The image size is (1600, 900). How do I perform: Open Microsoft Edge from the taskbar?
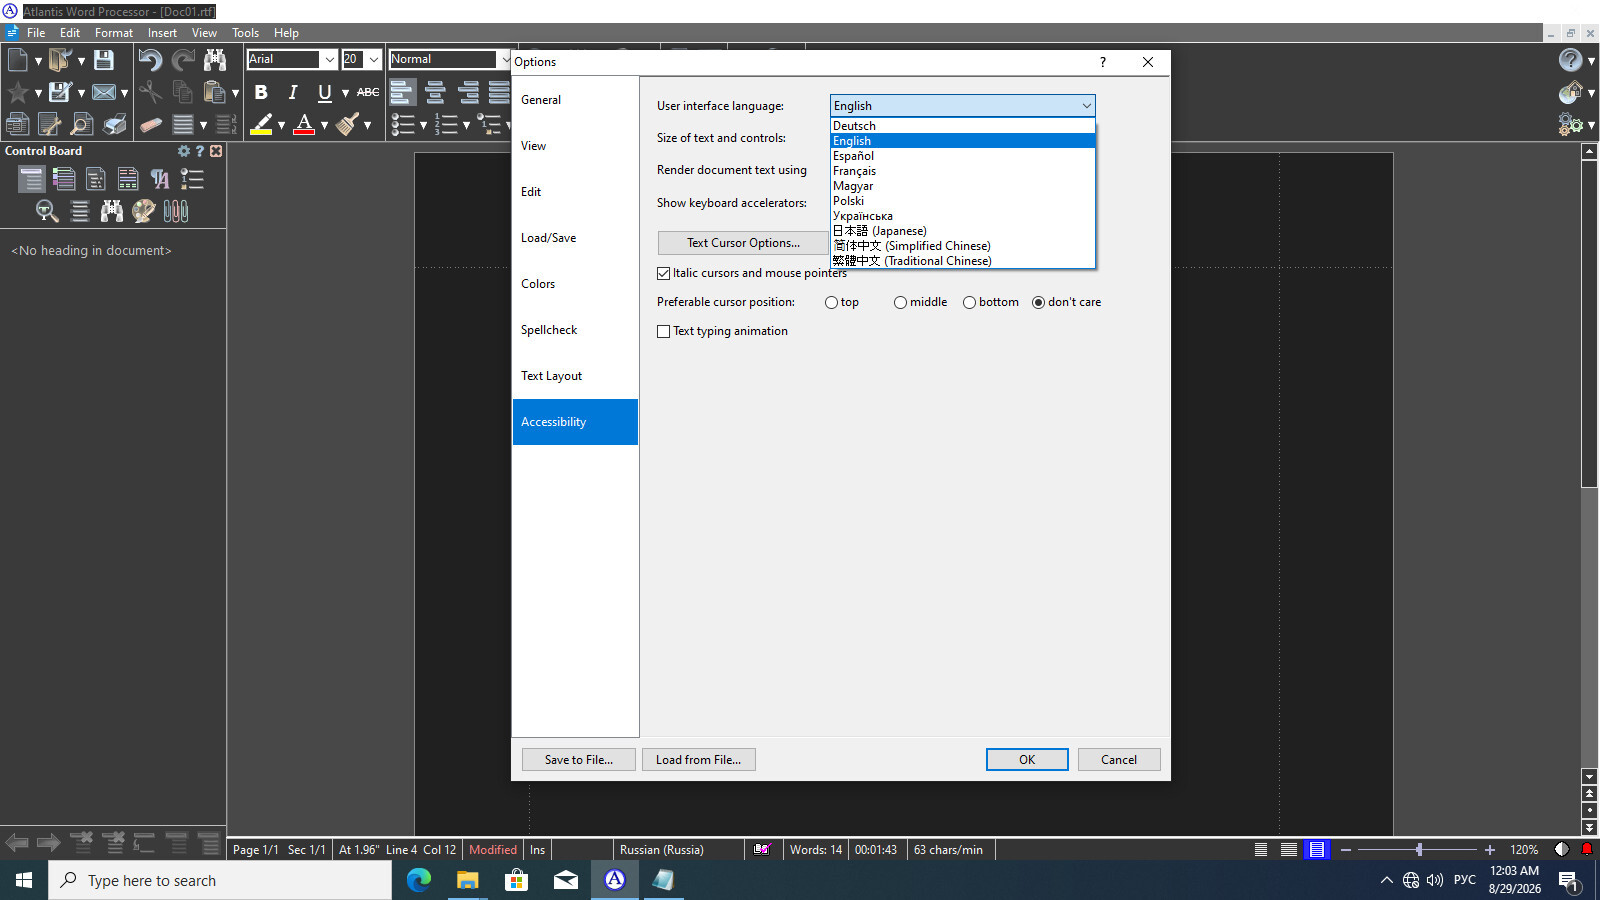point(418,880)
